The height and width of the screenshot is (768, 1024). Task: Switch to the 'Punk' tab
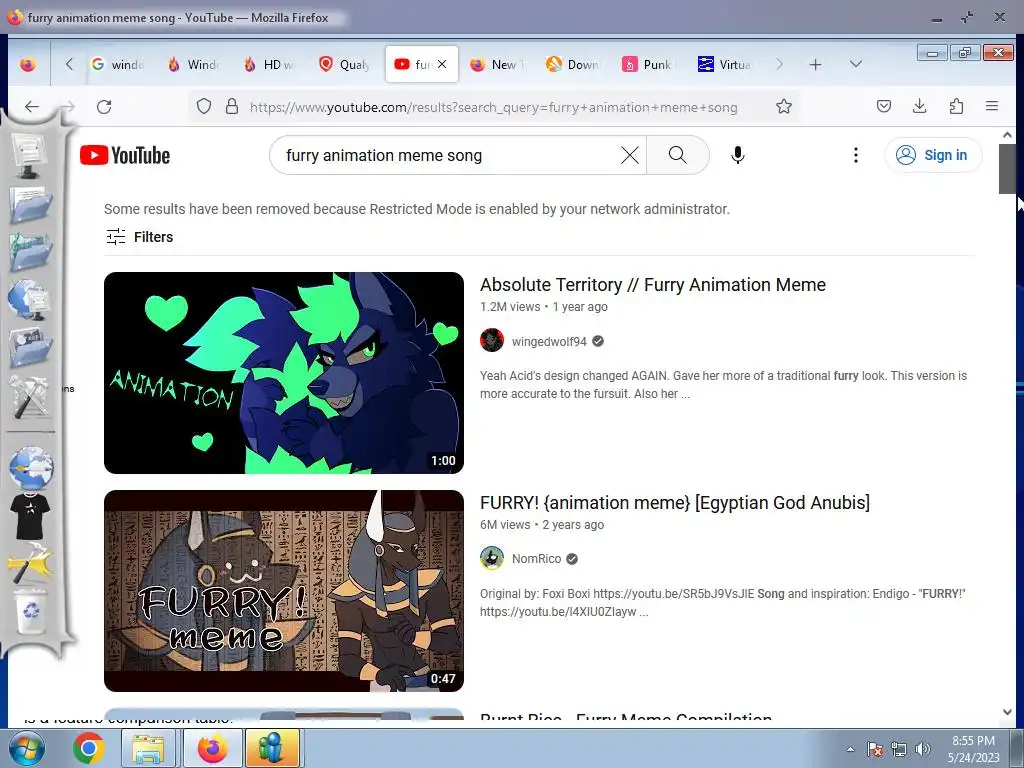649,64
